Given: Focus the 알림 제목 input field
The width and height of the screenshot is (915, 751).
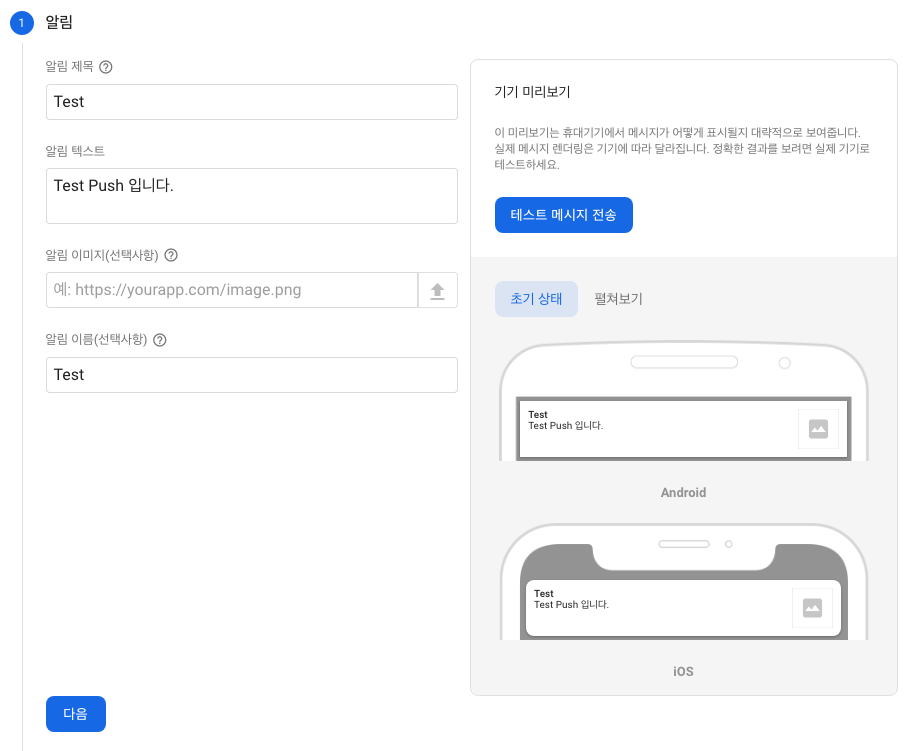Looking at the screenshot, I should 252,102.
